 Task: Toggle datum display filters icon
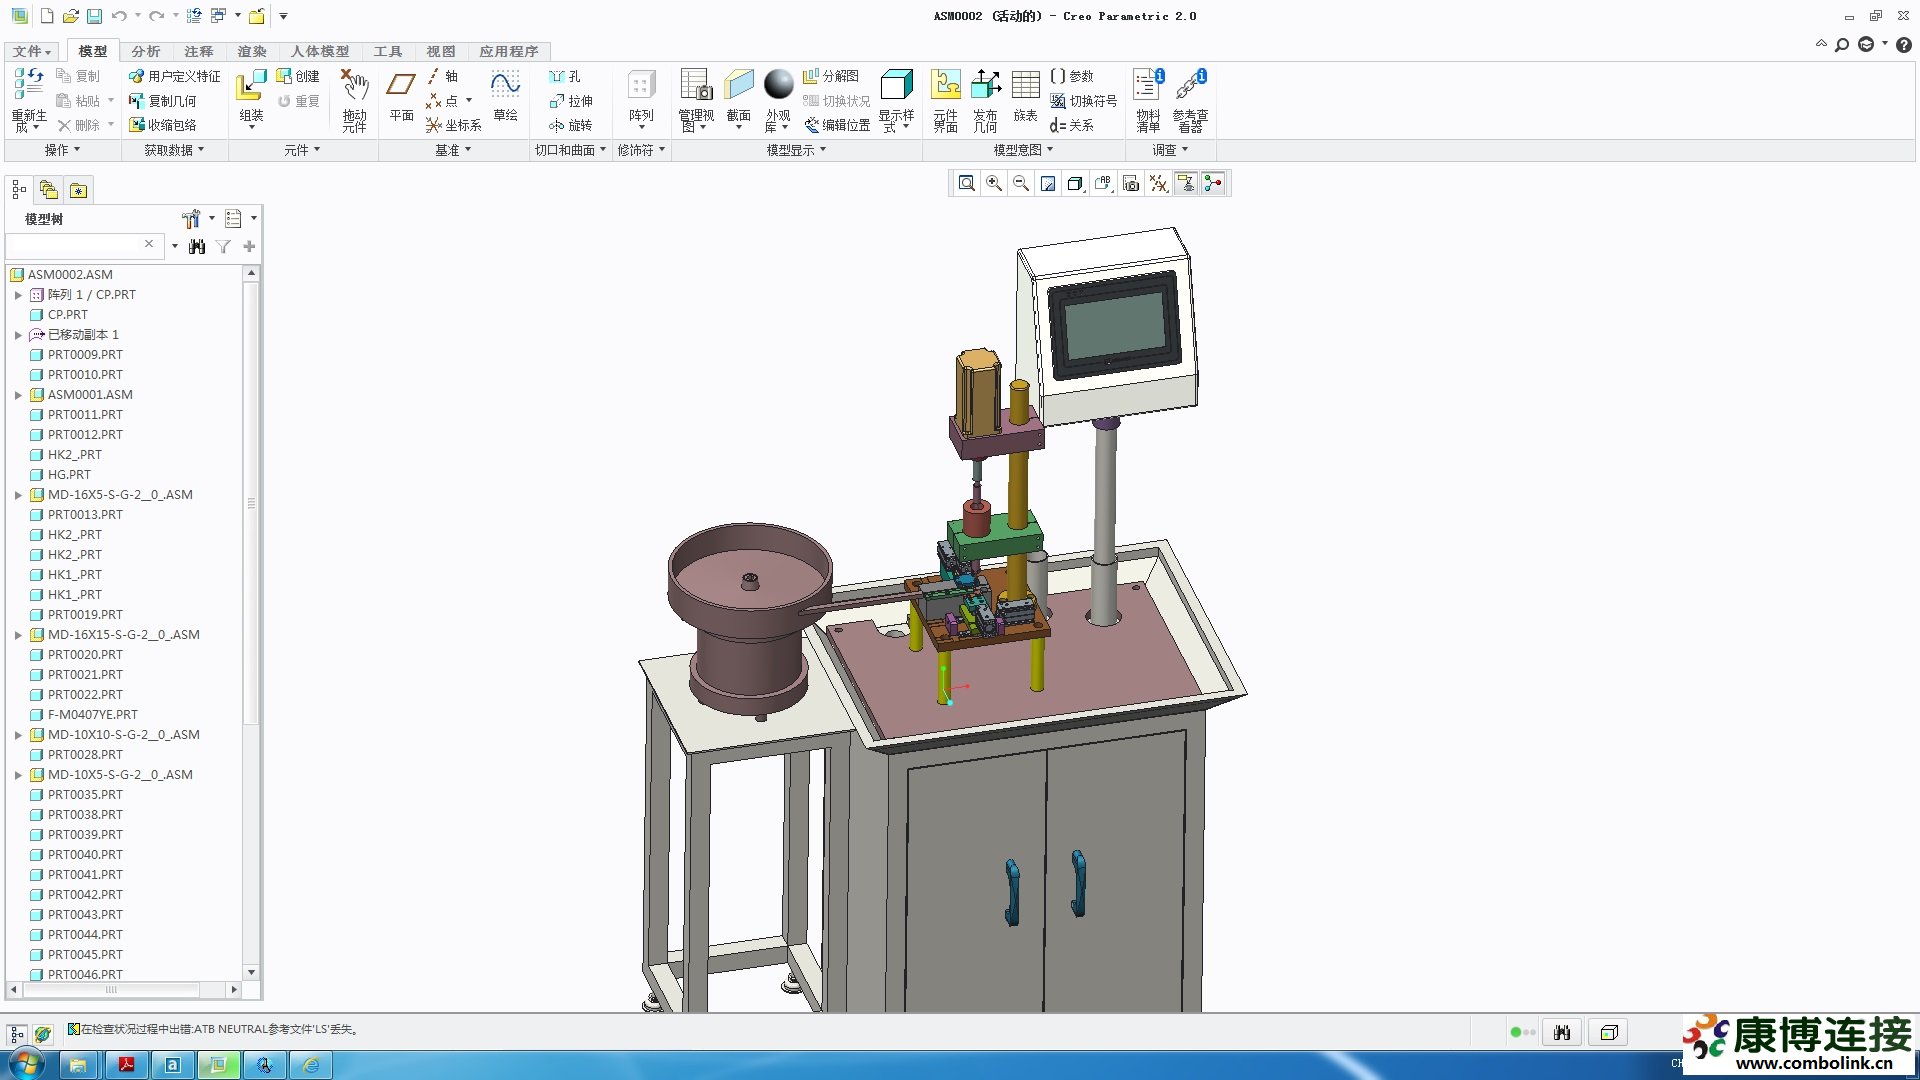[x=1158, y=184]
